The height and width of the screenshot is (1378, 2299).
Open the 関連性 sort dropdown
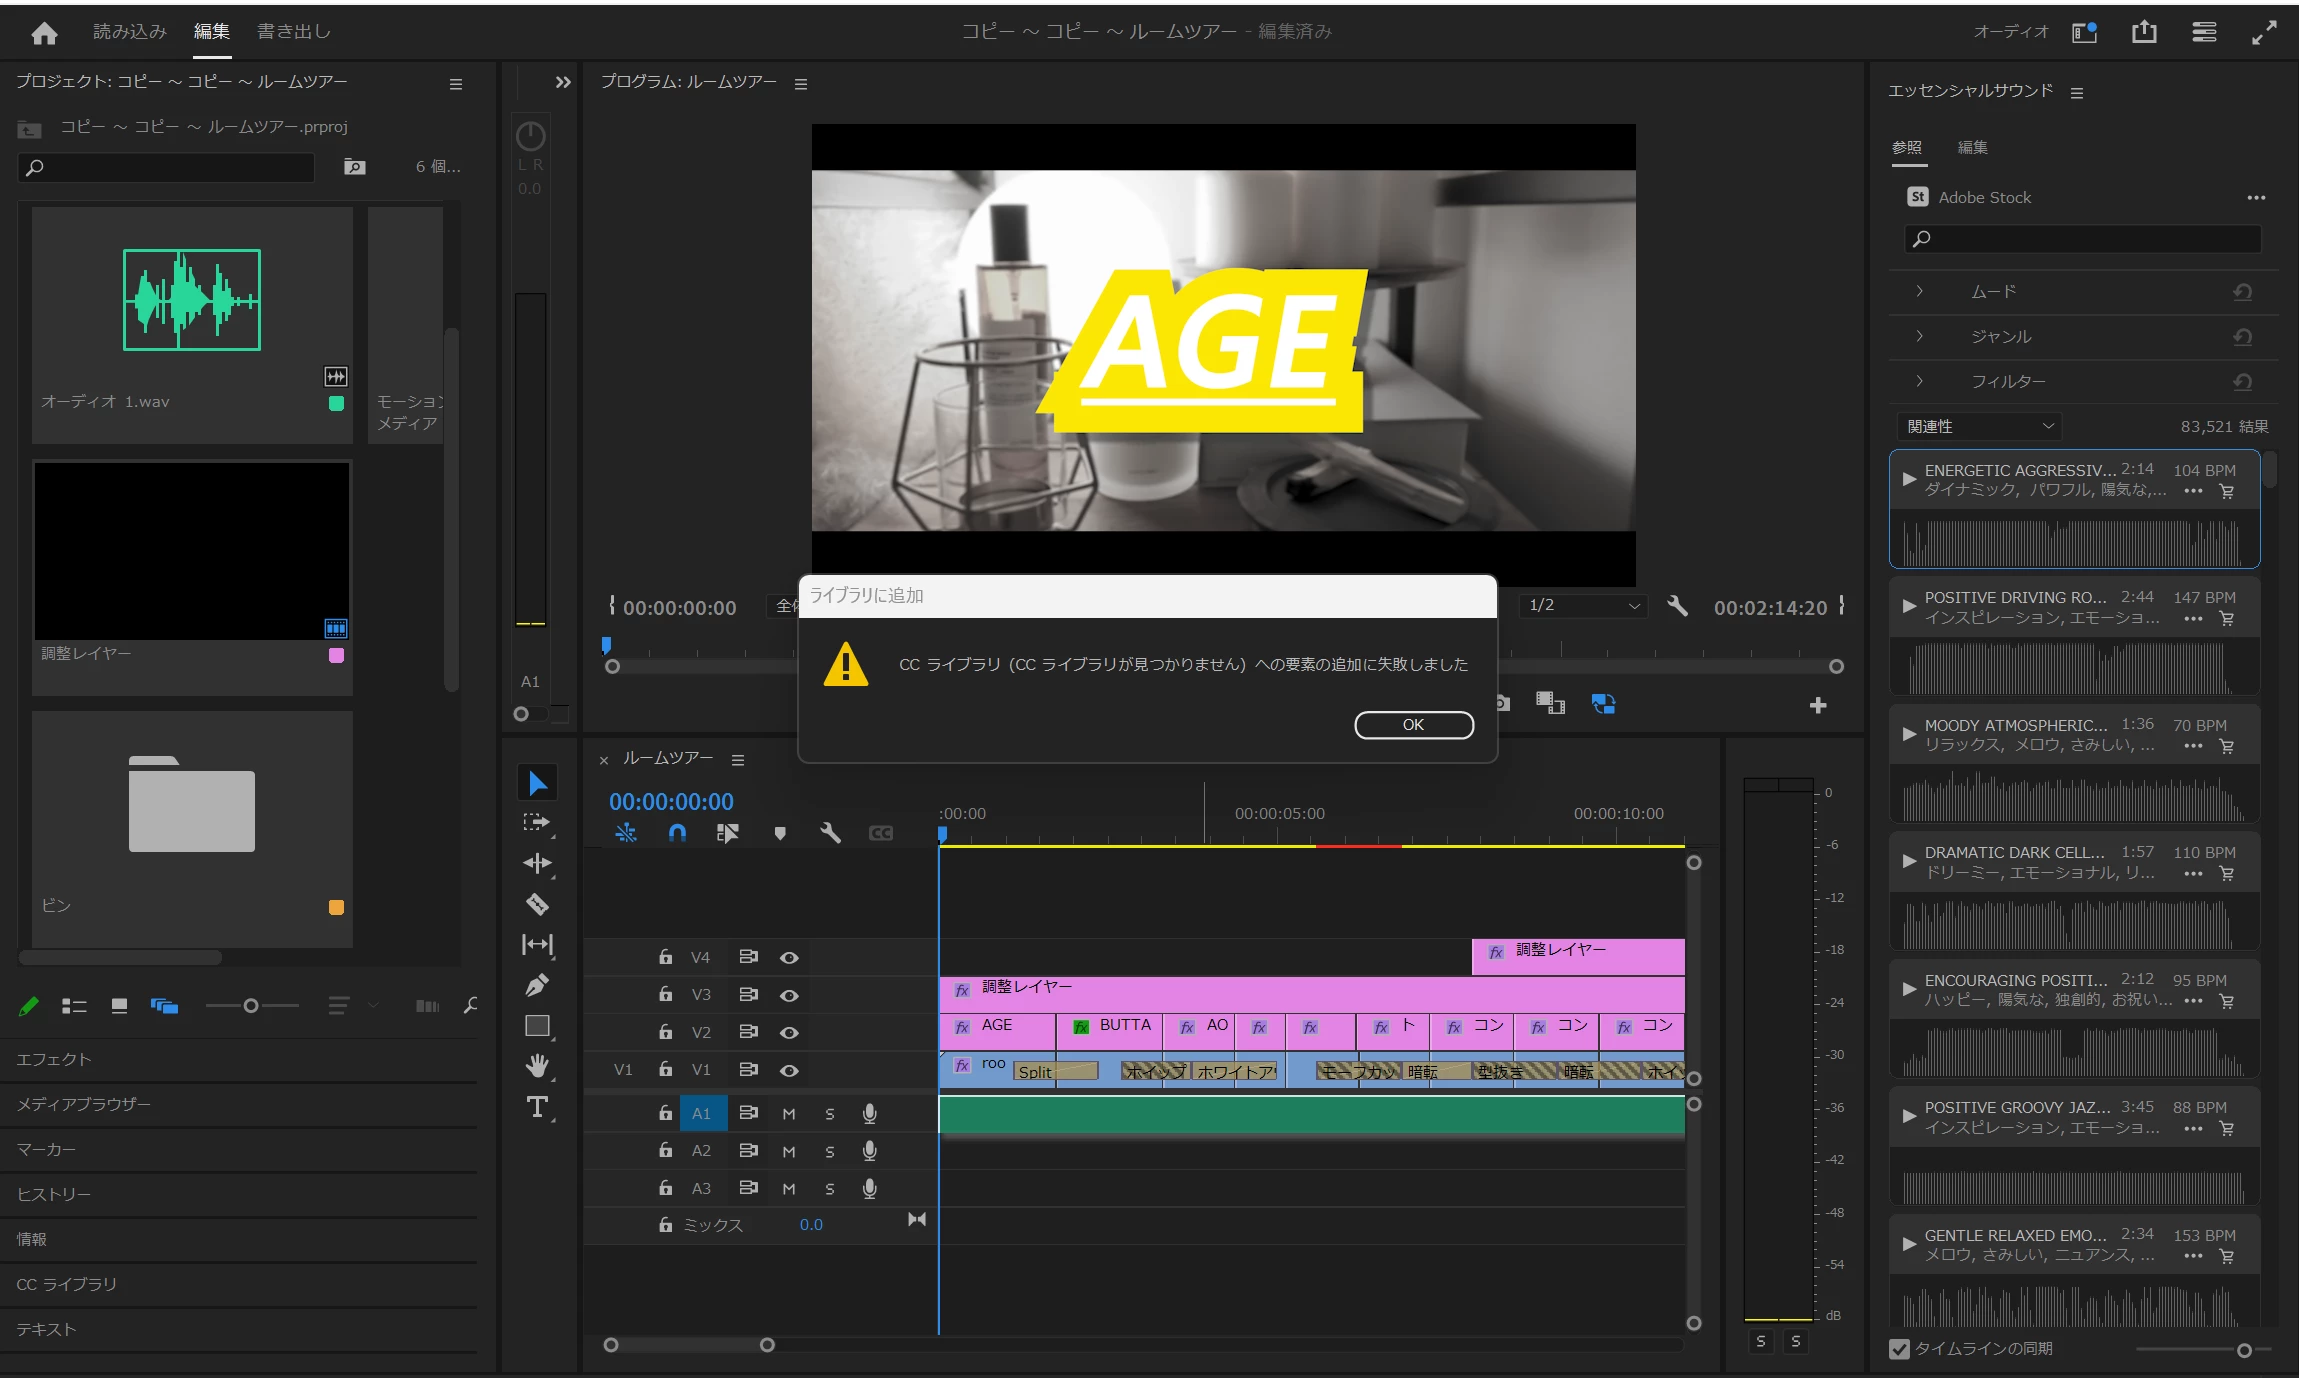click(1979, 427)
